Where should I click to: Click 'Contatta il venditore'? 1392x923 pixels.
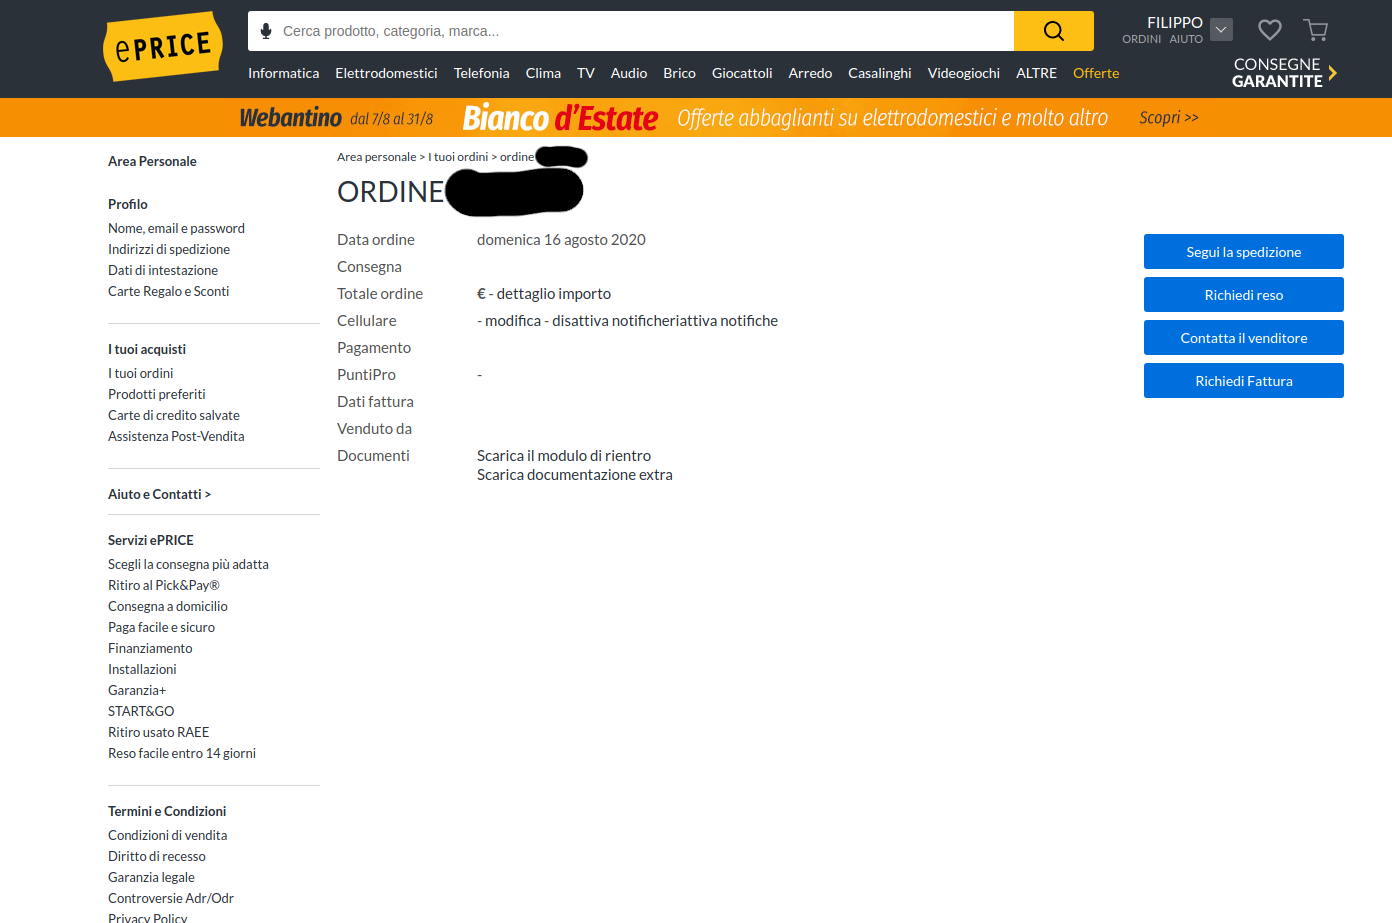(1243, 337)
